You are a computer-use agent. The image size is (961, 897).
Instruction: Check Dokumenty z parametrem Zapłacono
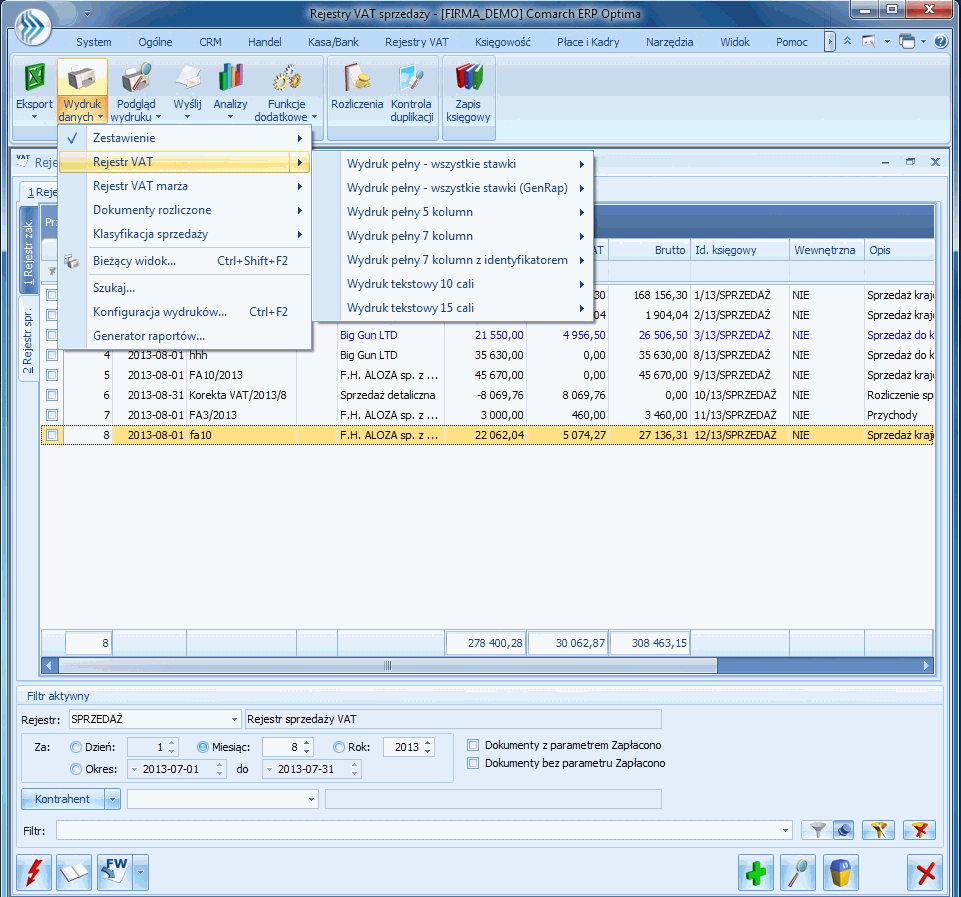(473, 745)
